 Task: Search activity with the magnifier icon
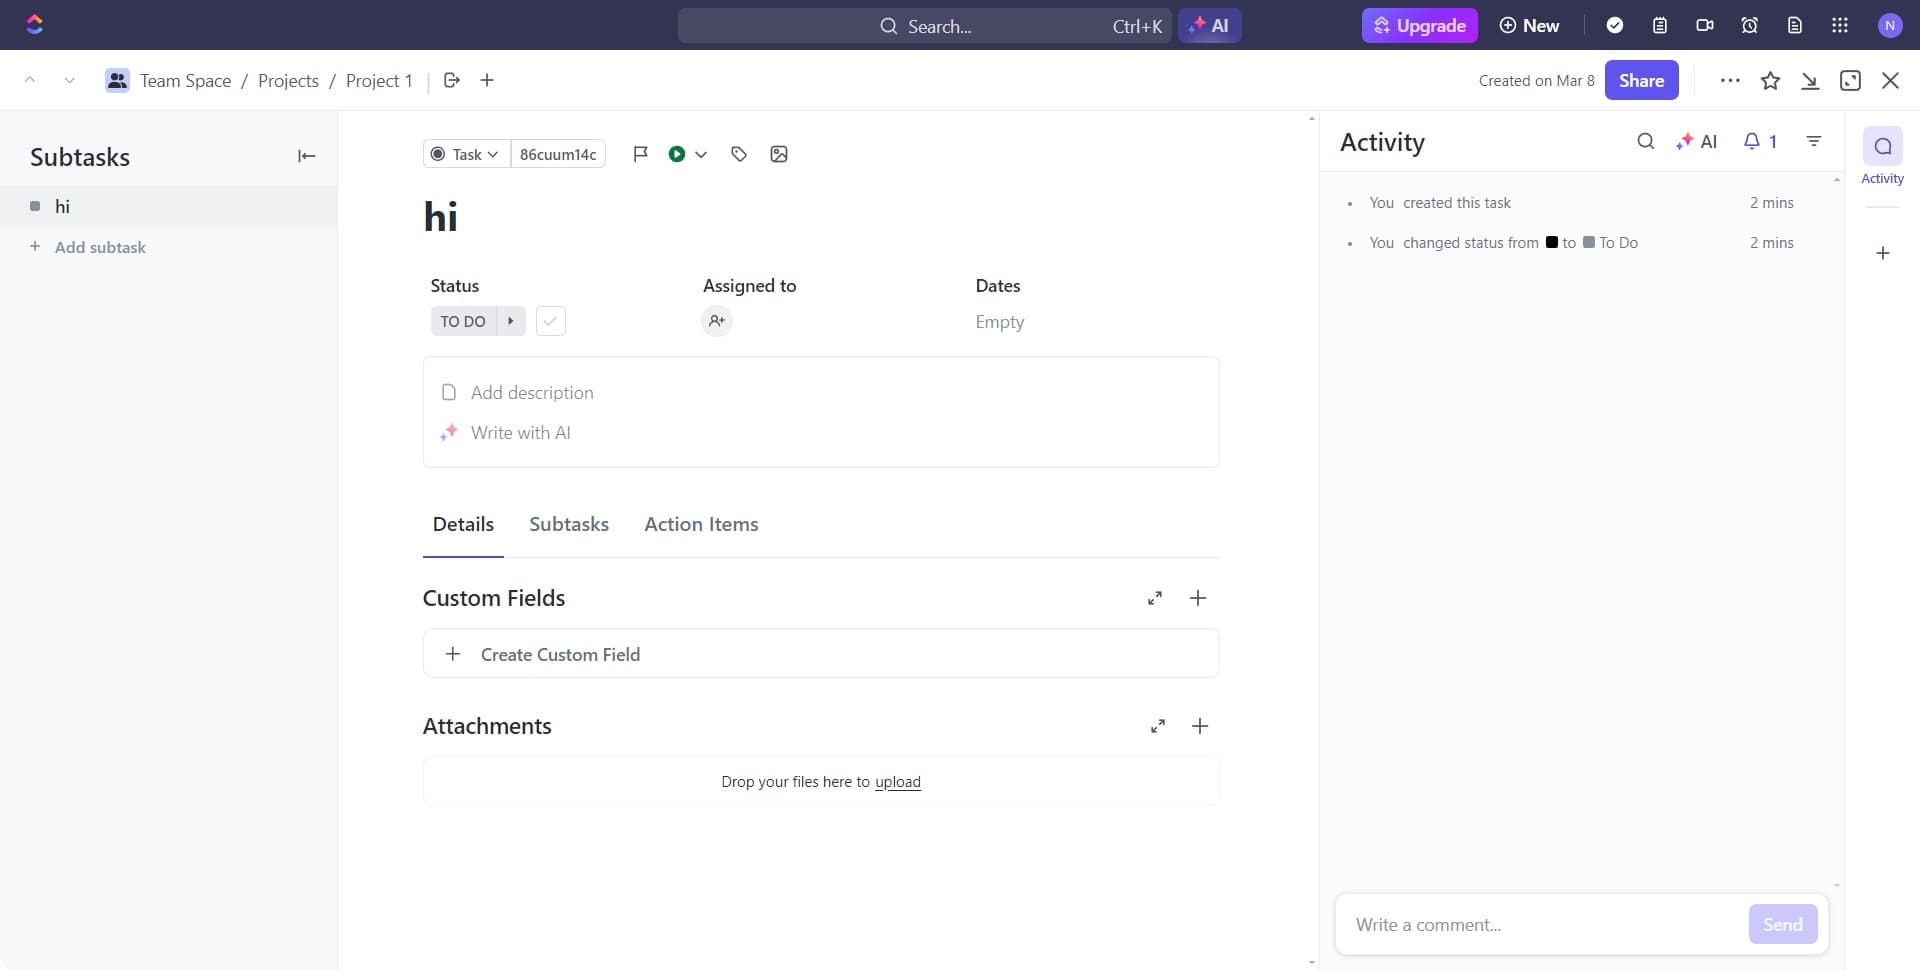pos(1645,142)
